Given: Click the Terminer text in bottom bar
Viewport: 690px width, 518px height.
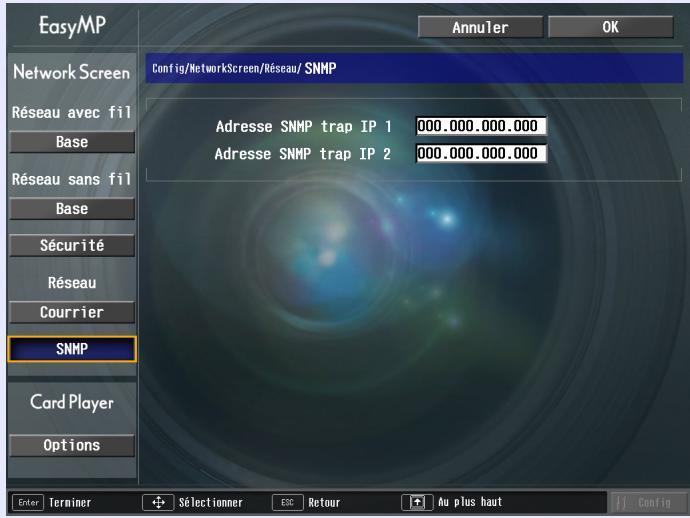Looking at the screenshot, I should 70,502.
